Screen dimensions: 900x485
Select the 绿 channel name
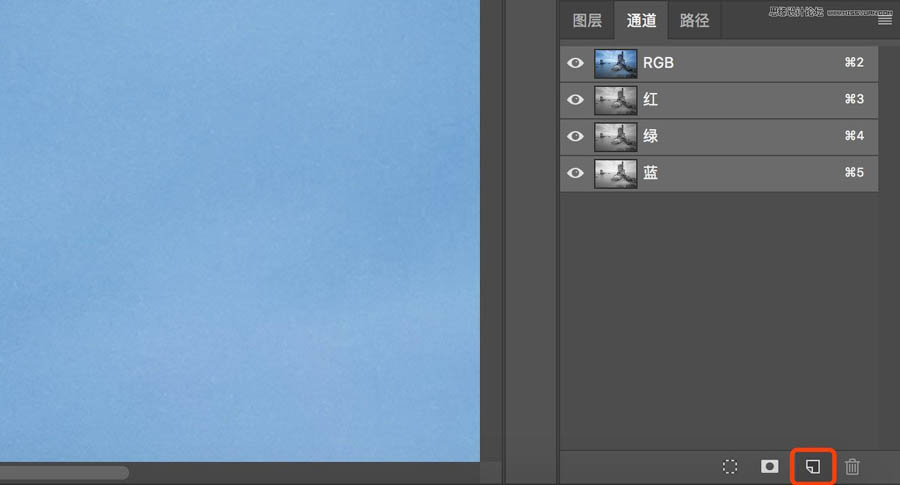point(650,137)
